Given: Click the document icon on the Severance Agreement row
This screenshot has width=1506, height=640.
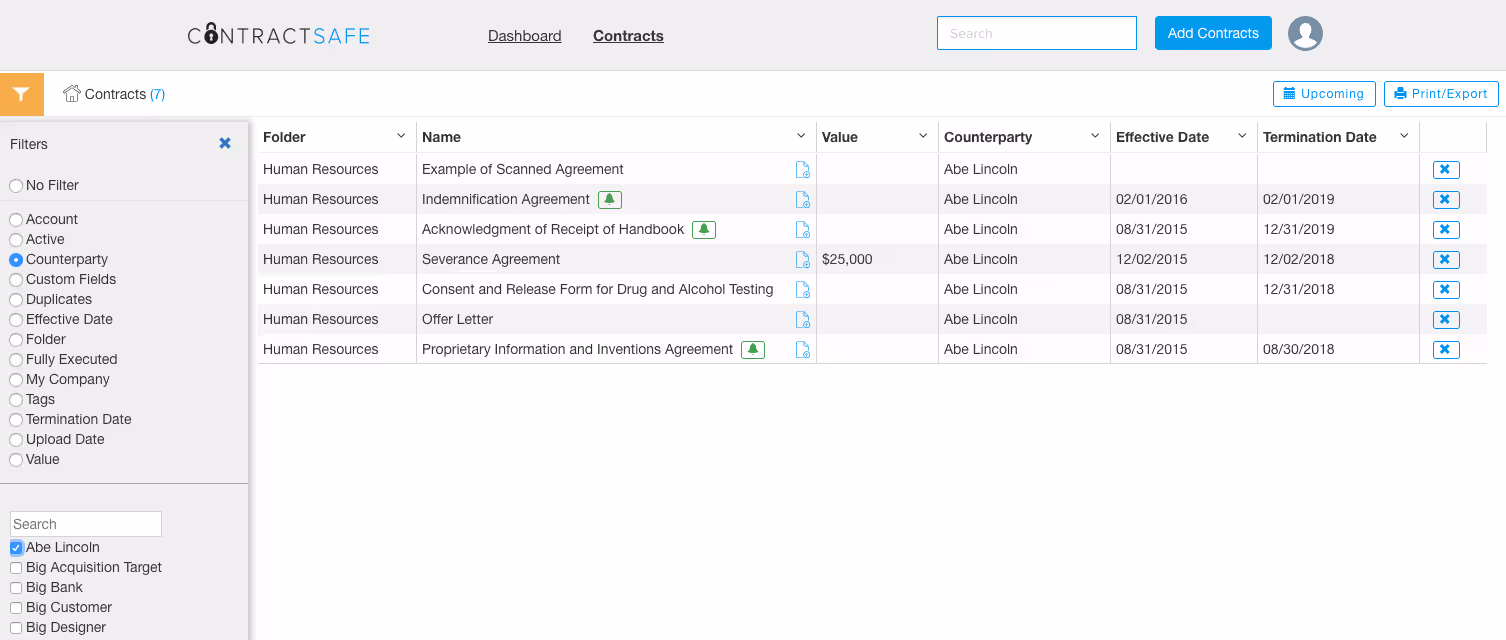Looking at the screenshot, I should pos(803,259).
